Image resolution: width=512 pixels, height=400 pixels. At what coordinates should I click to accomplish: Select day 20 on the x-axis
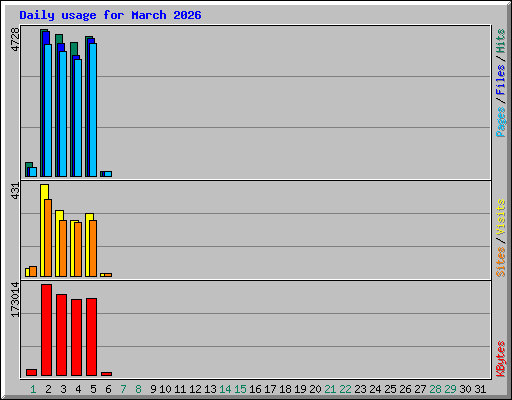coord(315,389)
